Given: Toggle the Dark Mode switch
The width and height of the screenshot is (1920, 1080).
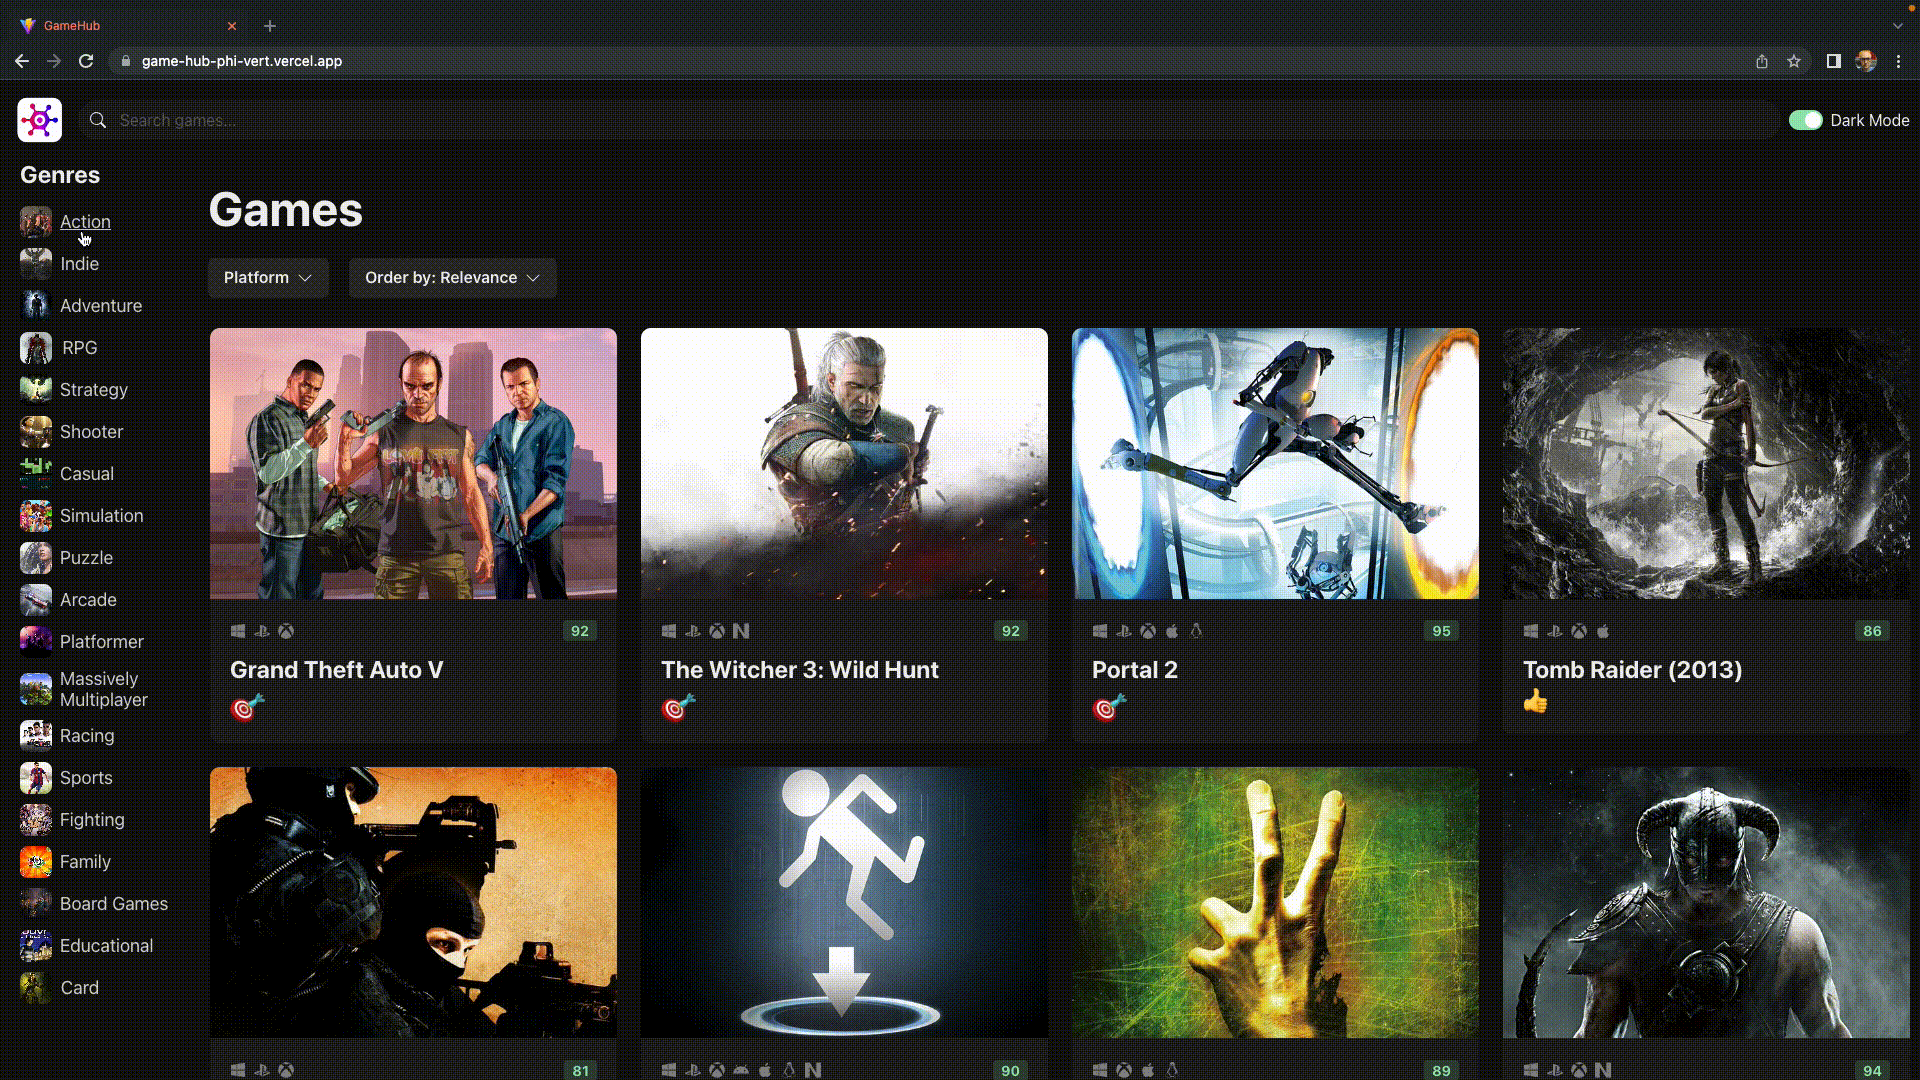Looking at the screenshot, I should click(x=1805, y=120).
